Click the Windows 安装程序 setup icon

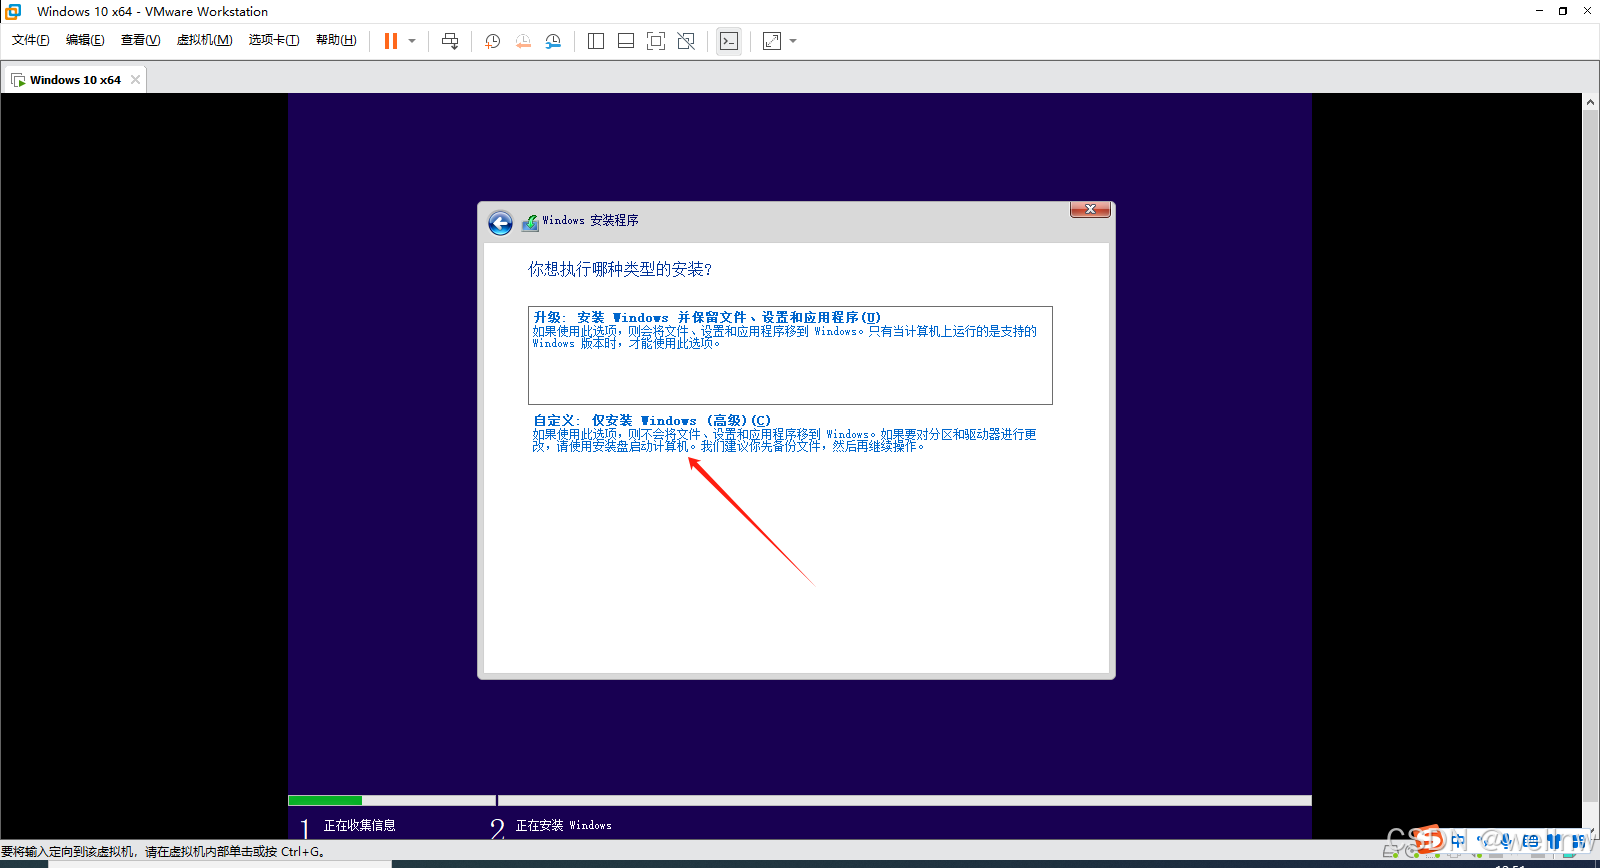coord(530,222)
